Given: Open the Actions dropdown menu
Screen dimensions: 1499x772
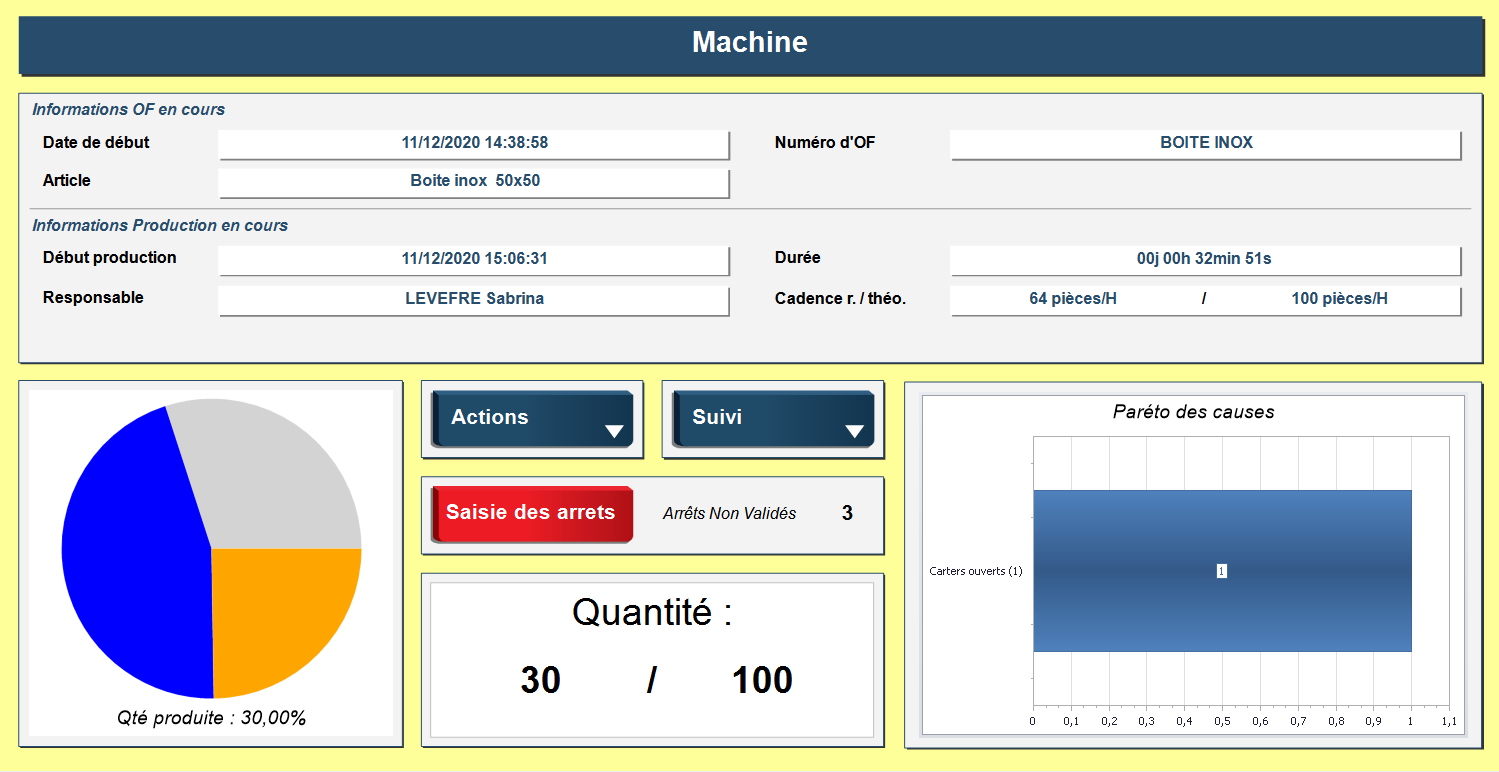Looking at the screenshot, I should pos(532,419).
